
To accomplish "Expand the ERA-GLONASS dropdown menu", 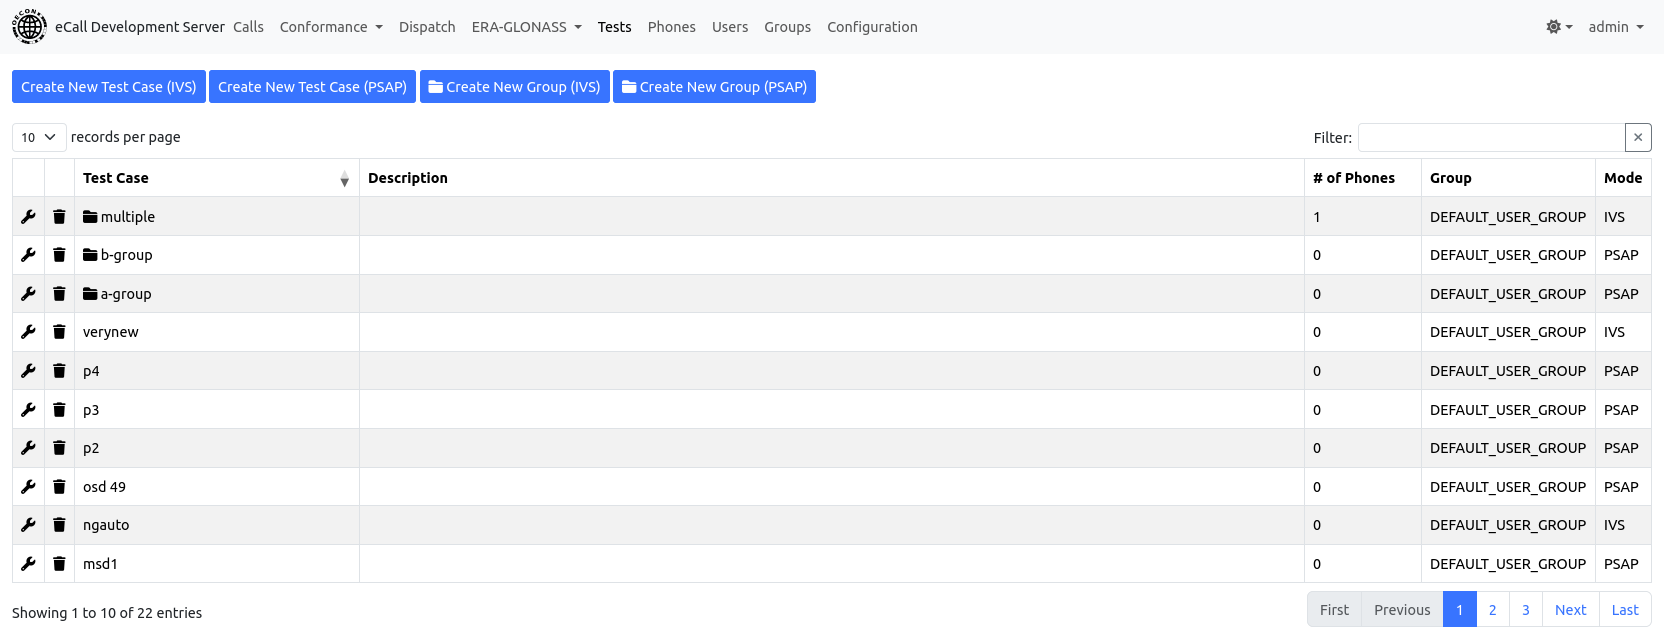I will coord(526,27).
